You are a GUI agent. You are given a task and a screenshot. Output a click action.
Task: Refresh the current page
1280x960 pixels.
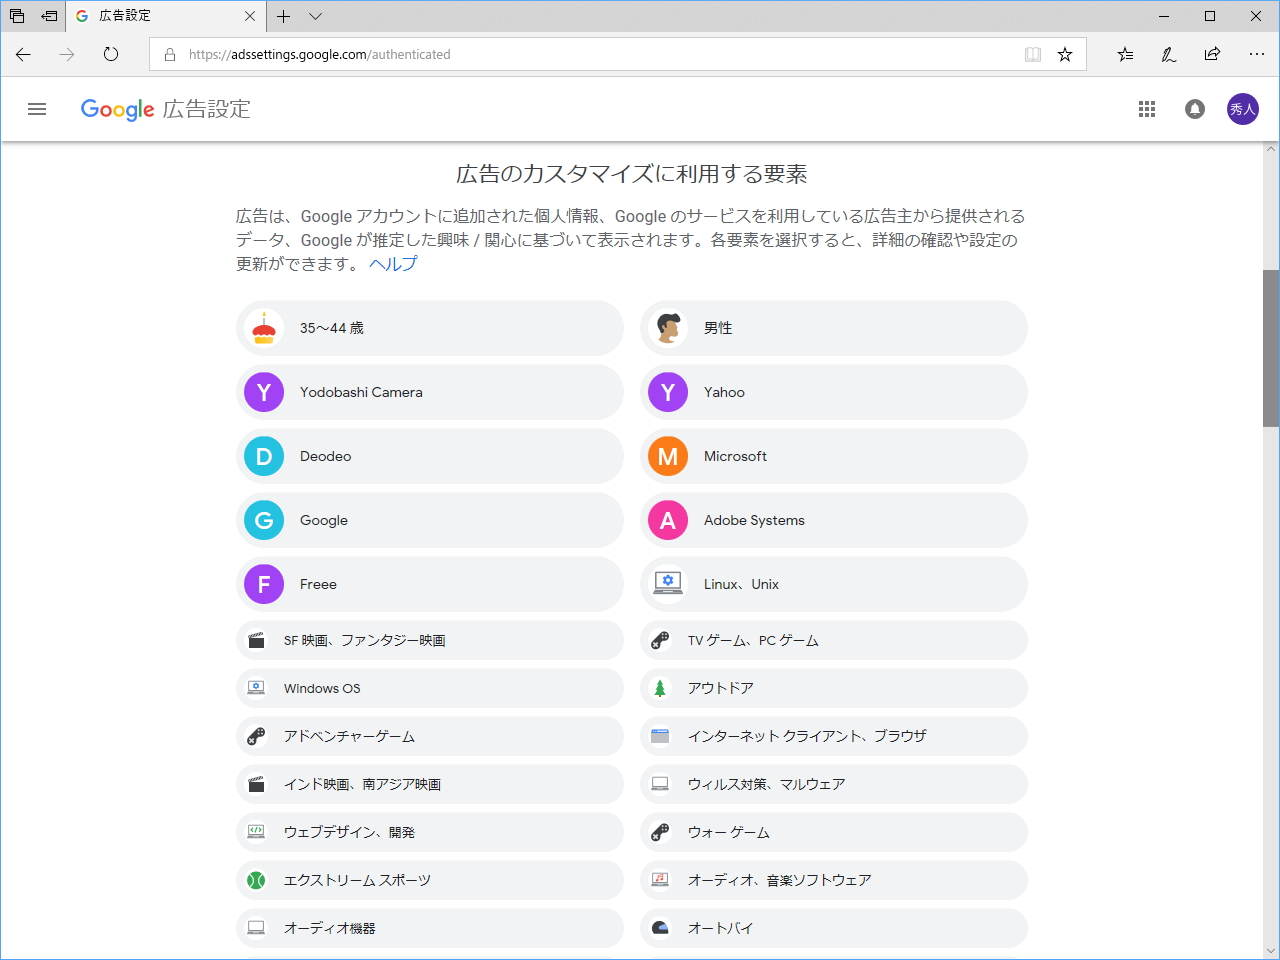click(x=111, y=54)
